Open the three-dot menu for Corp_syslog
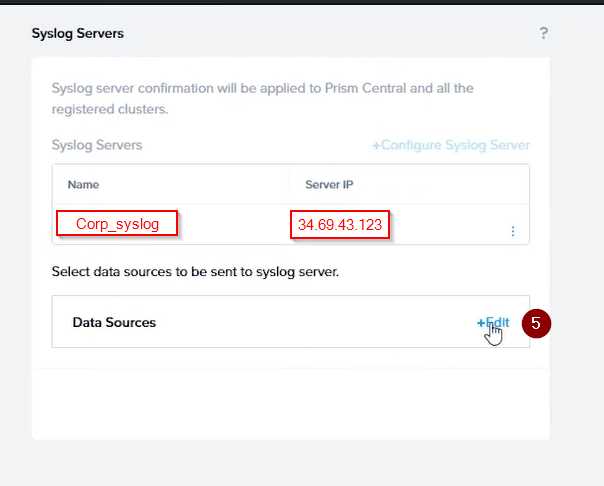The width and height of the screenshot is (604, 486). click(513, 231)
